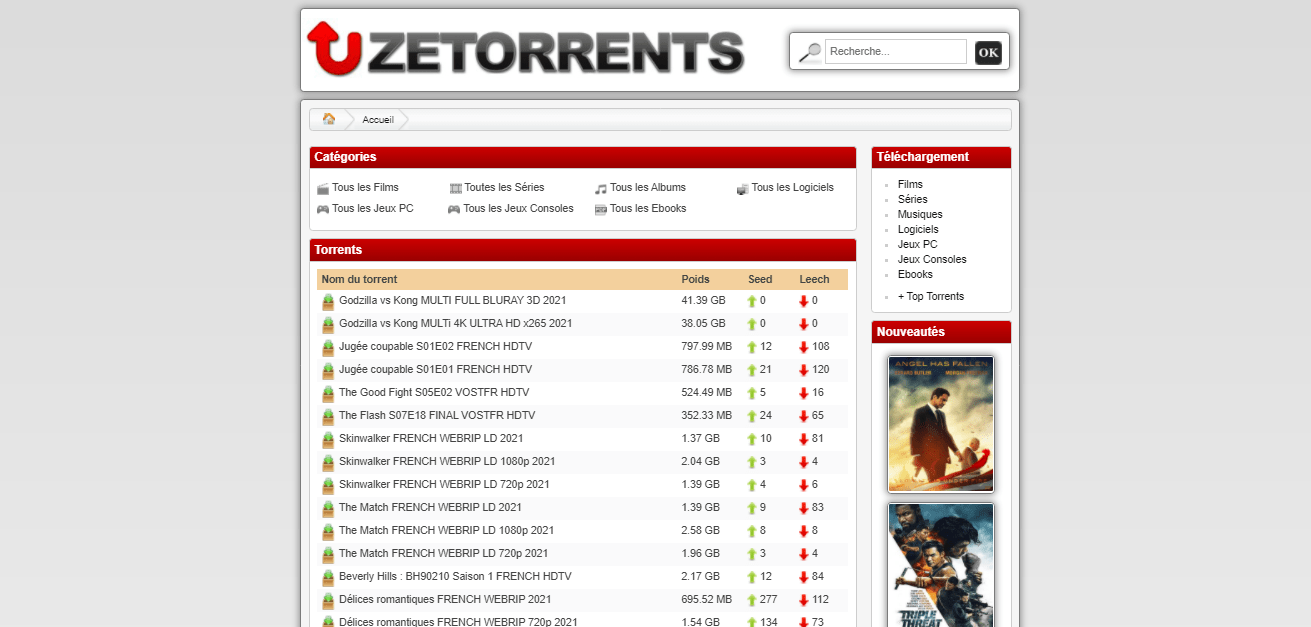1311x627 pixels.
Task: Open Beverly Hills BH90210 Saison 1 torrent
Action: click(455, 576)
